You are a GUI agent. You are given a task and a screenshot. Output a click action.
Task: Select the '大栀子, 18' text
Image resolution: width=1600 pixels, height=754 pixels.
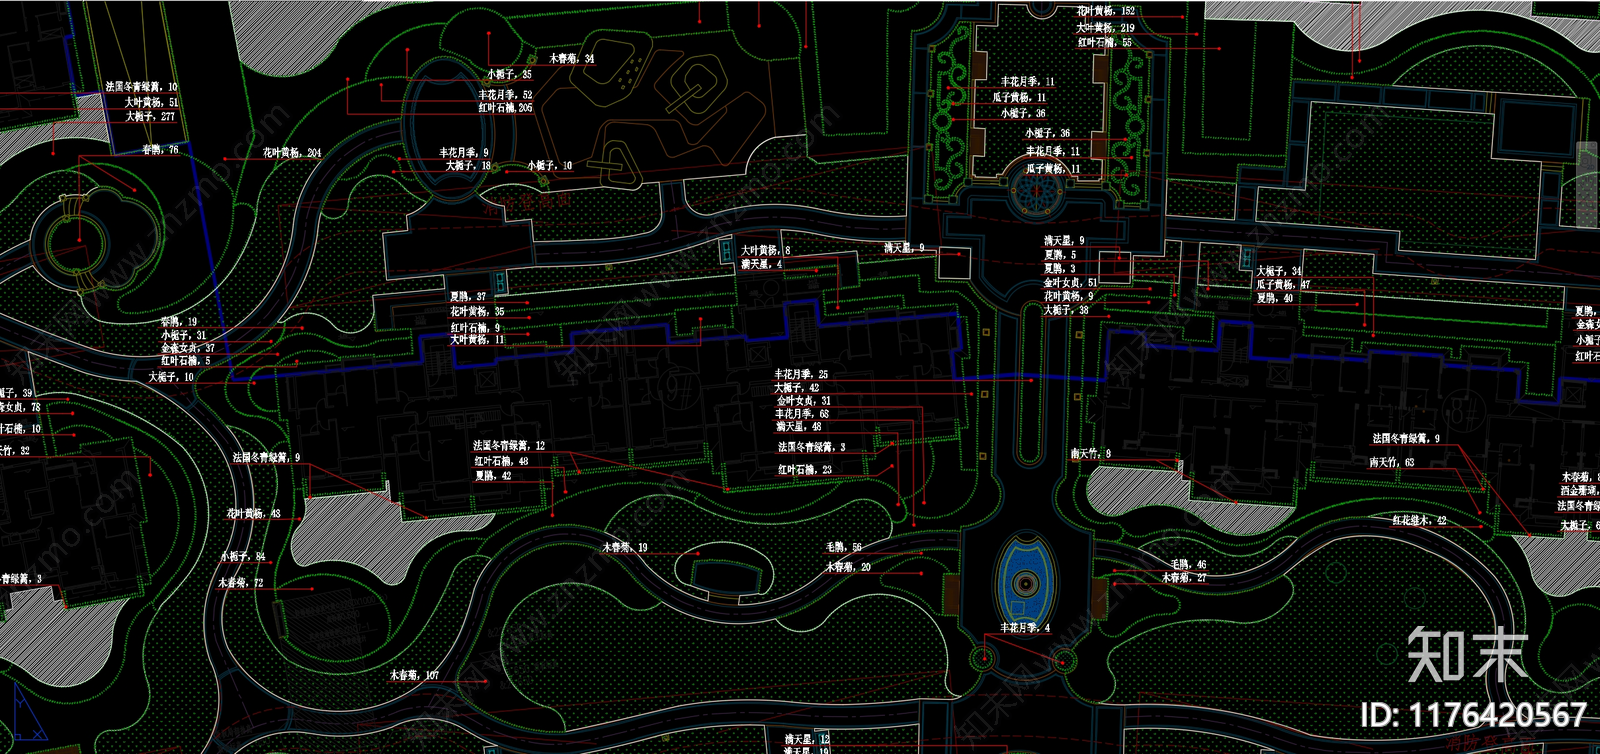point(468,165)
